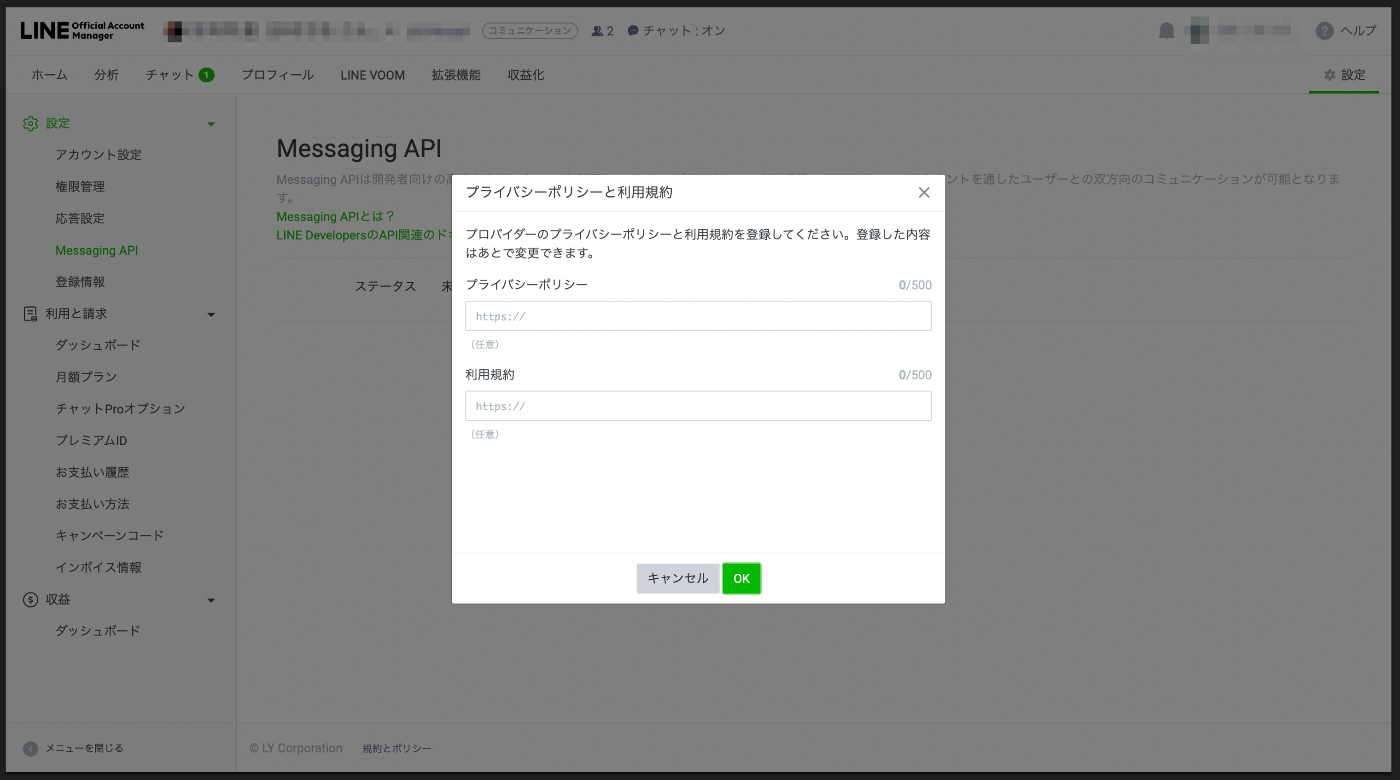
Task: Collapse the 収益 sidebar section
Action: click(x=211, y=601)
